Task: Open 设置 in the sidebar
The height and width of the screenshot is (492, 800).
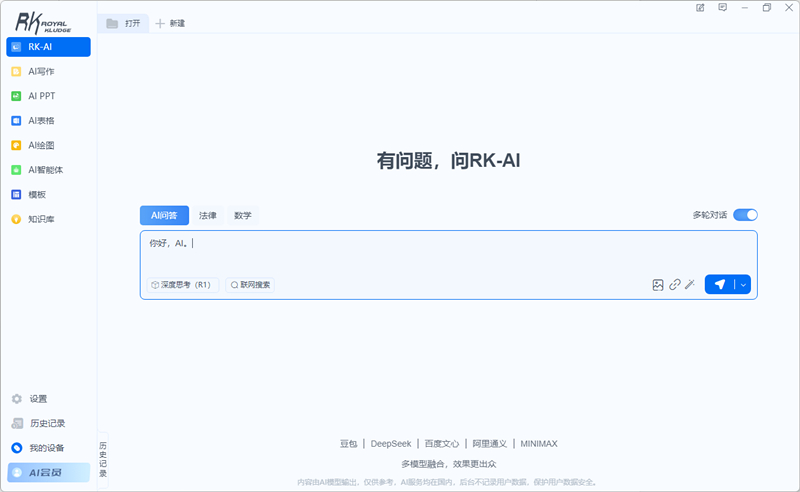Action: [x=38, y=399]
